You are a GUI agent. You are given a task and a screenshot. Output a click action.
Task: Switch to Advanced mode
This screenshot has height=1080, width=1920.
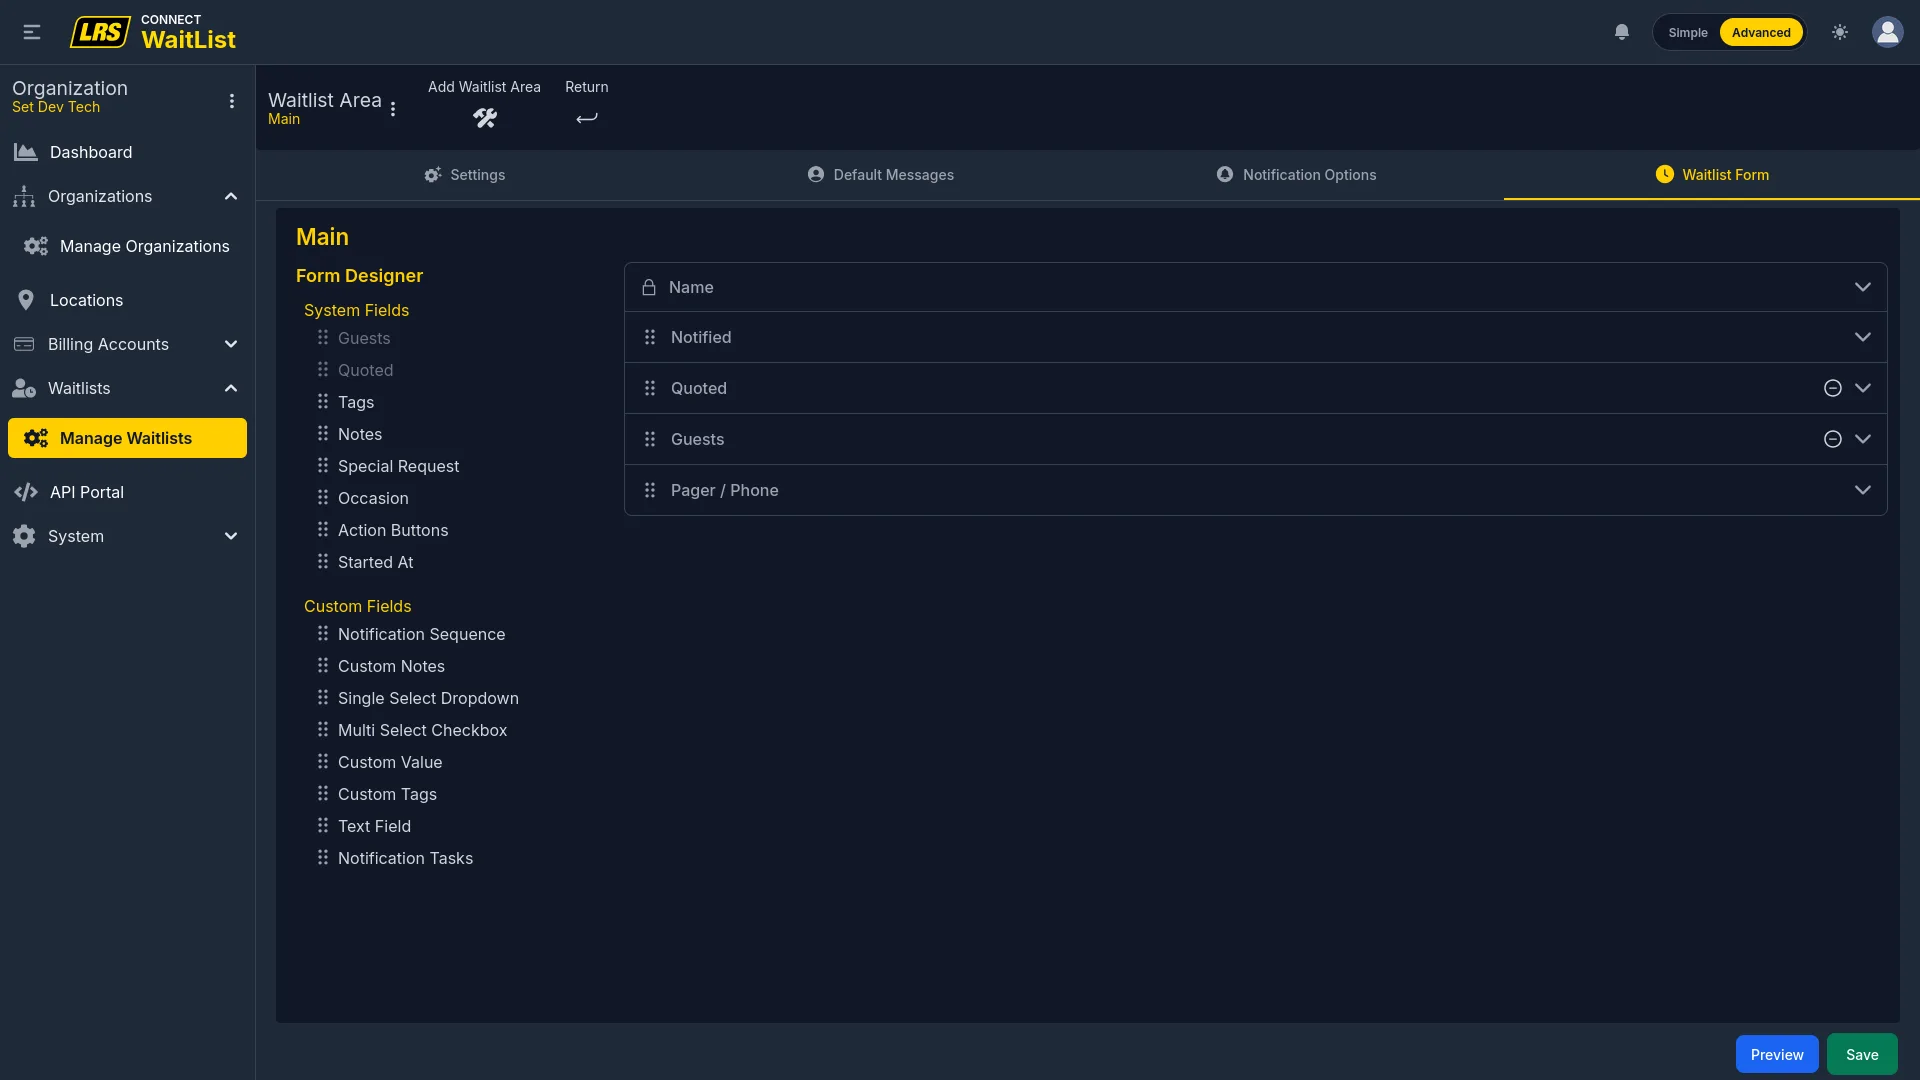[x=1761, y=32]
